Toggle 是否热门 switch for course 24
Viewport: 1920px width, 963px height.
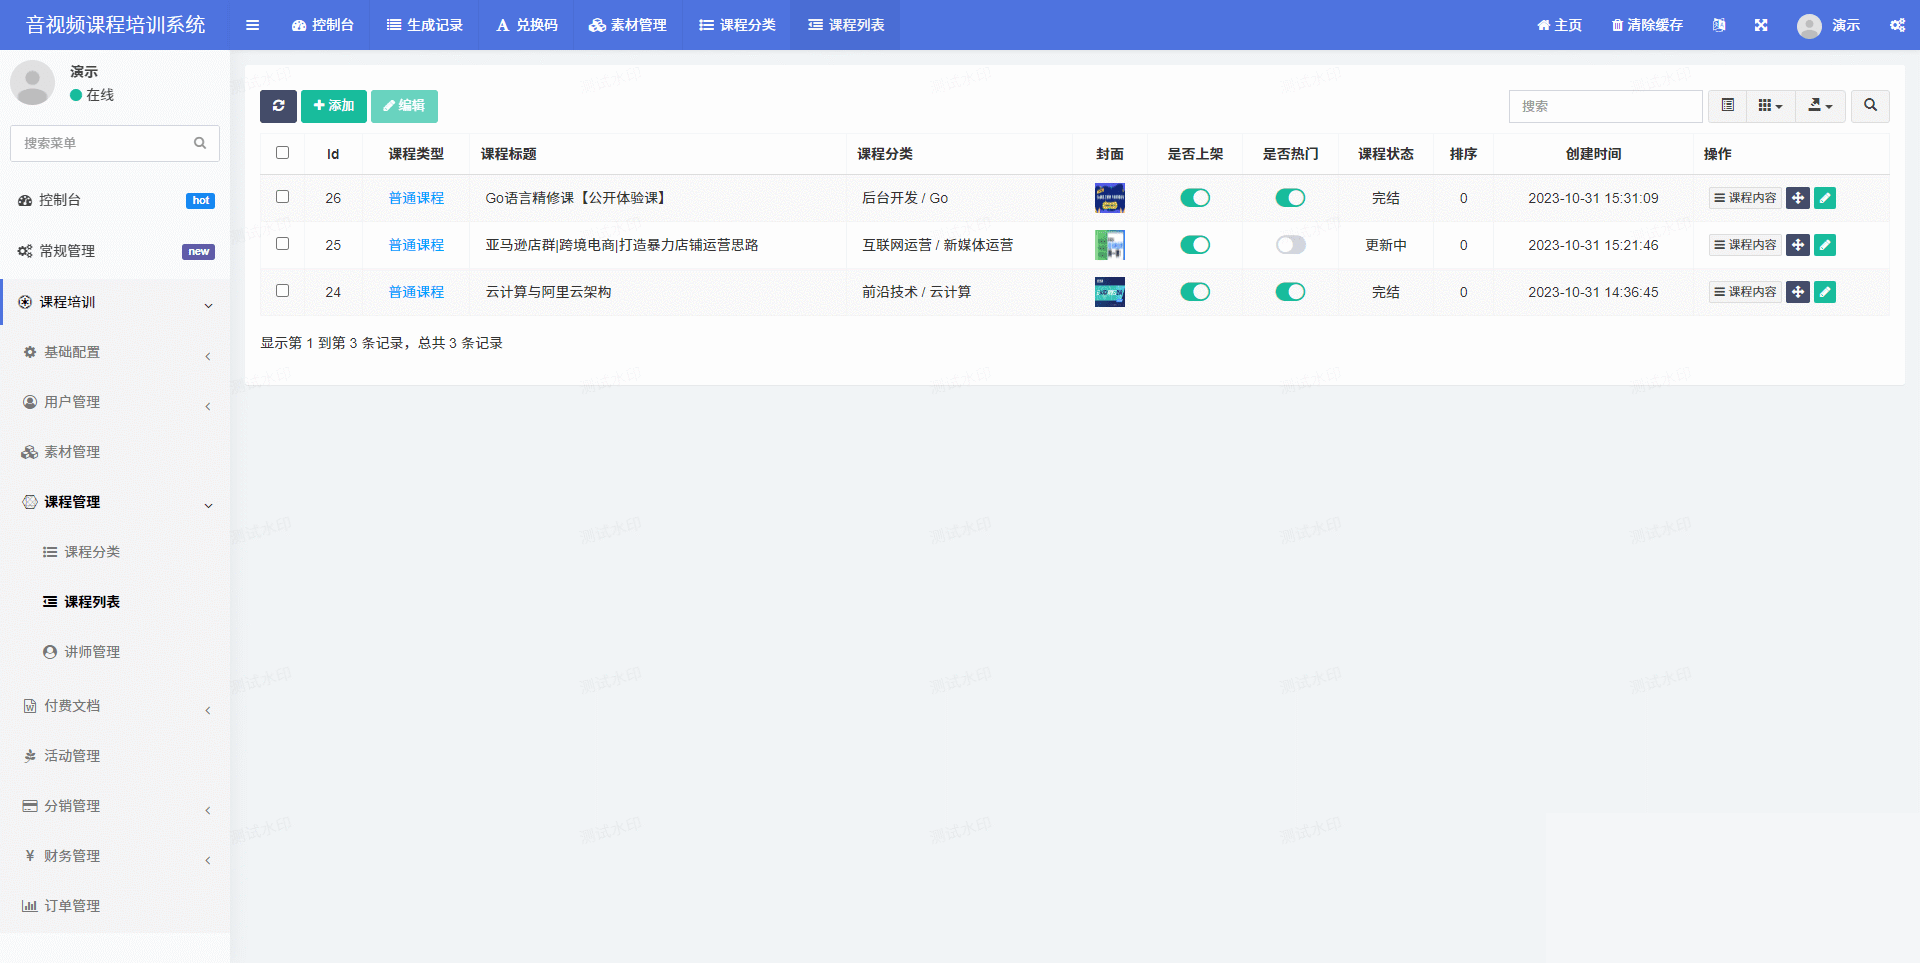[1290, 292]
